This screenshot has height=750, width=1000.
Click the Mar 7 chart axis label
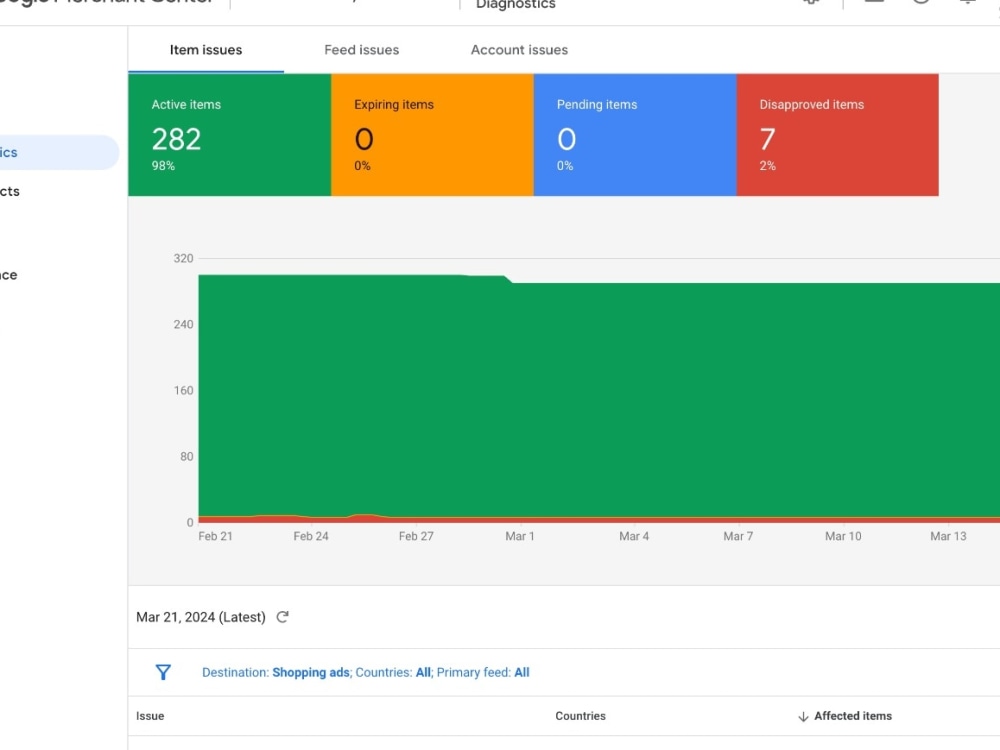[x=738, y=536]
